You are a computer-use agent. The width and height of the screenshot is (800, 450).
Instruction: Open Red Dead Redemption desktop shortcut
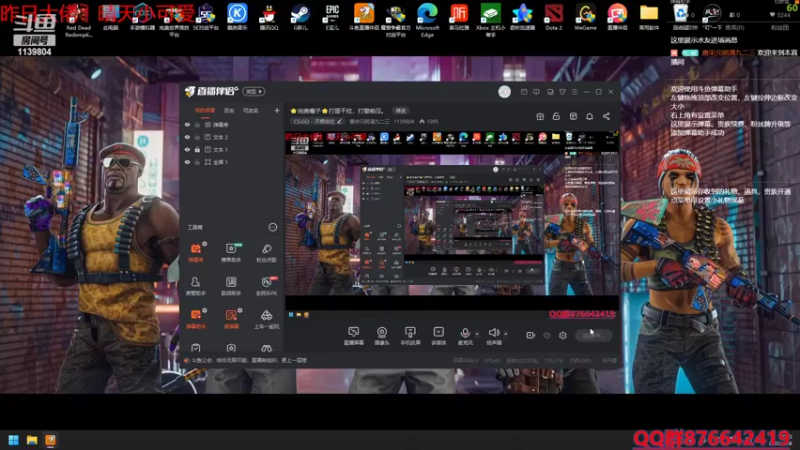tap(78, 19)
